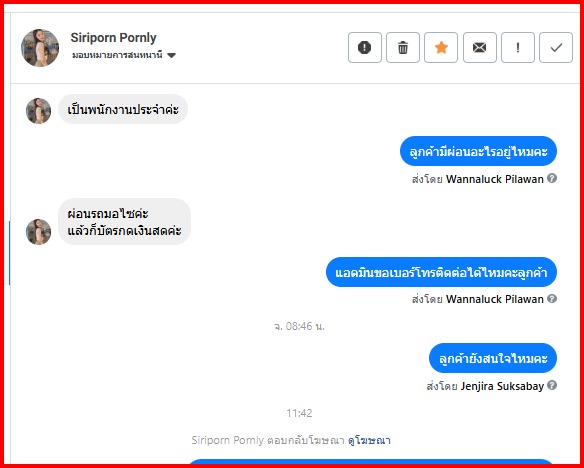This screenshot has width=584, height=468.
Task: Click help icon beside Jenjira Suksabay
Action: click(552, 385)
